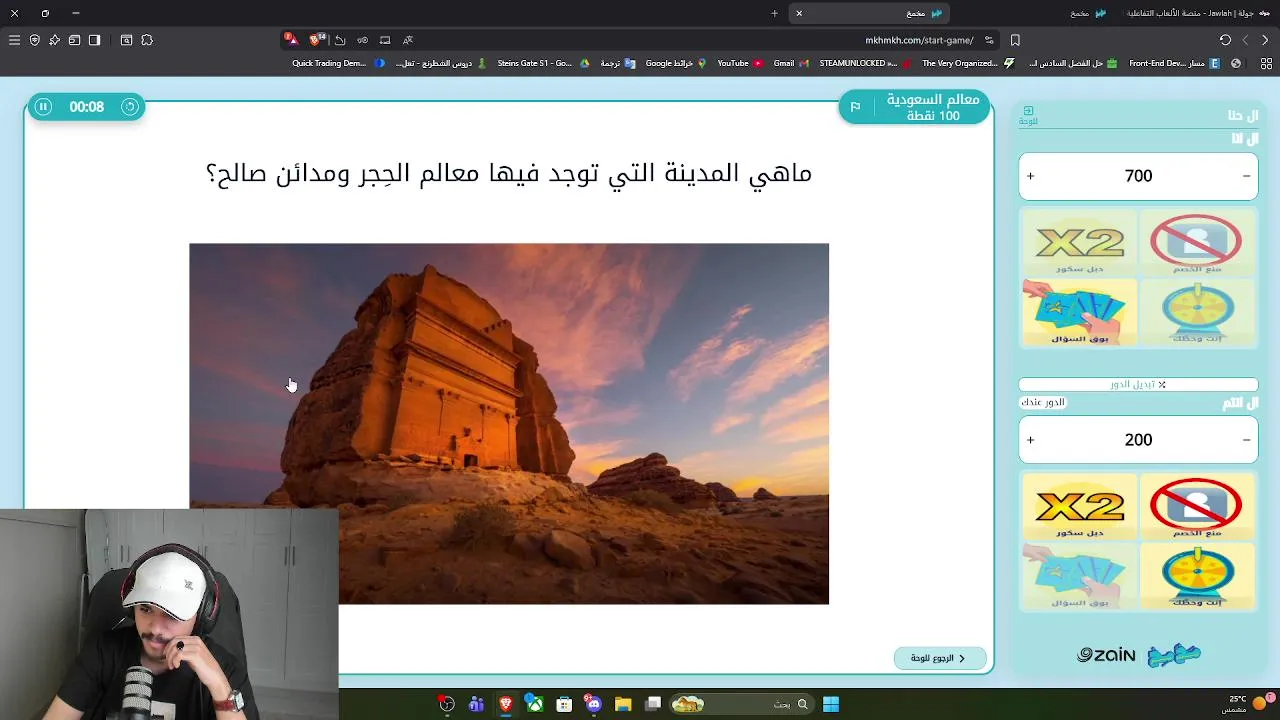Open the tab search icon in toolbar
Screen dimensions: 1280x720
tap(126, 40)
